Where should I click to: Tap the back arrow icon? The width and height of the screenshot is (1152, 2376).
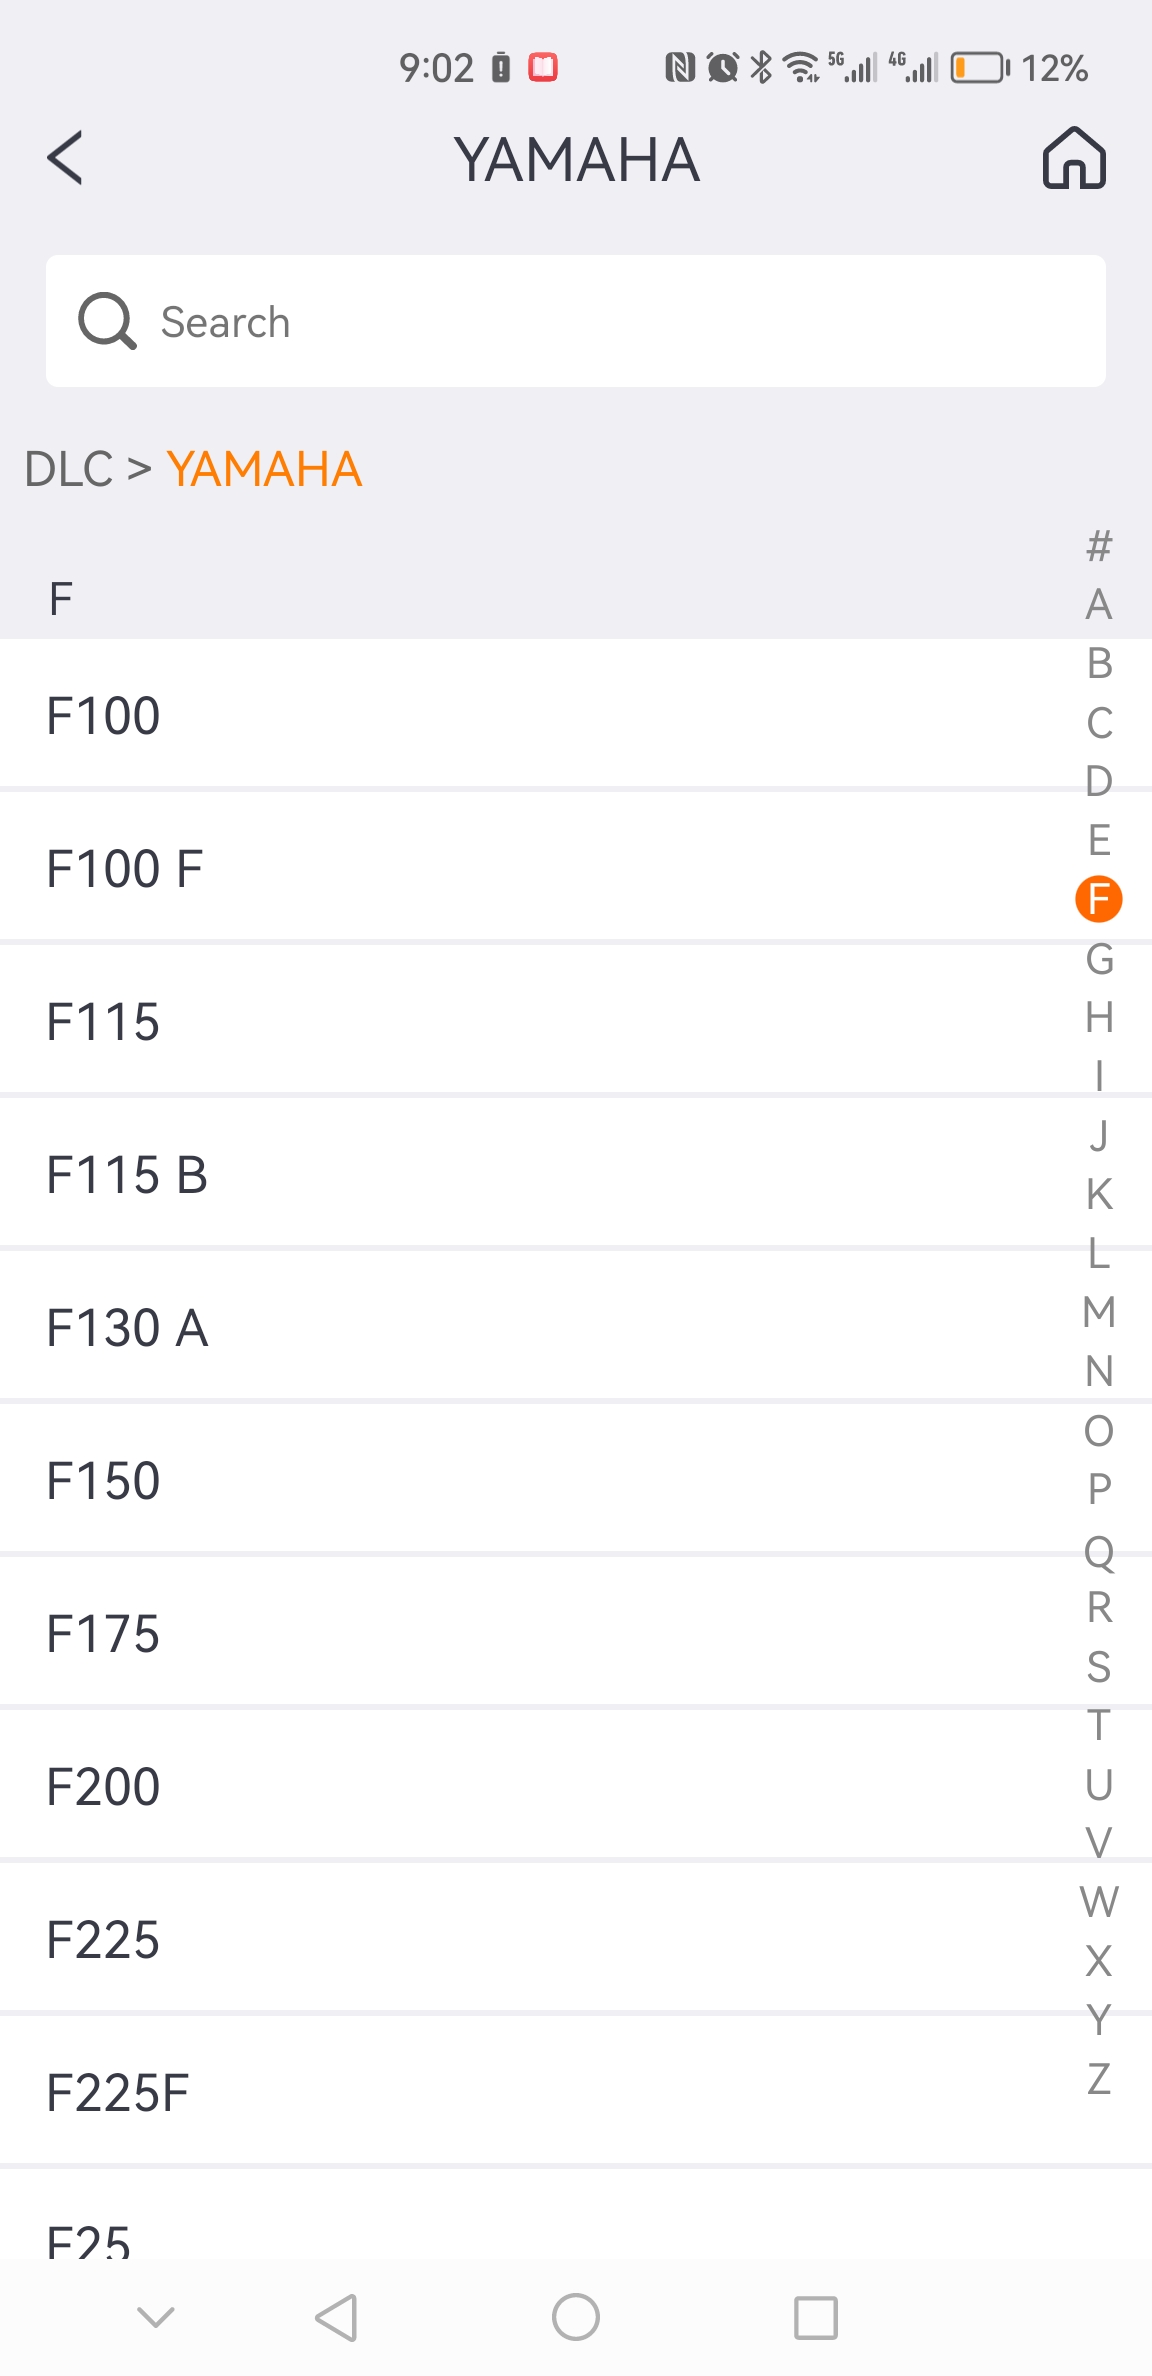(65, 158)
